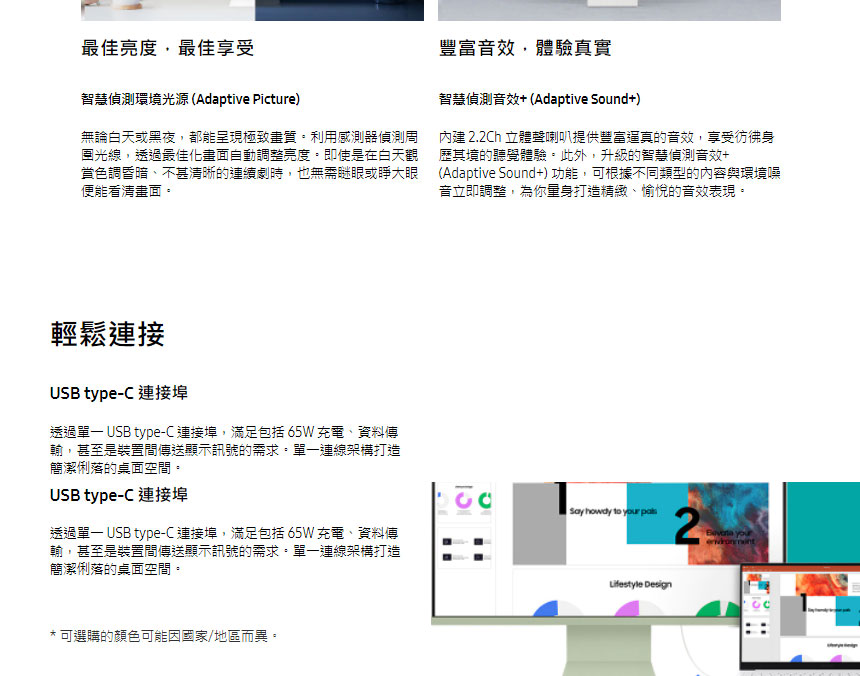Image resolution: width=860 pixels, height=676 pixels.
Task: Select the subheading "智慧偵測環境光源 (Adaptive Picture)"
Action: click(x=190, y=99)
